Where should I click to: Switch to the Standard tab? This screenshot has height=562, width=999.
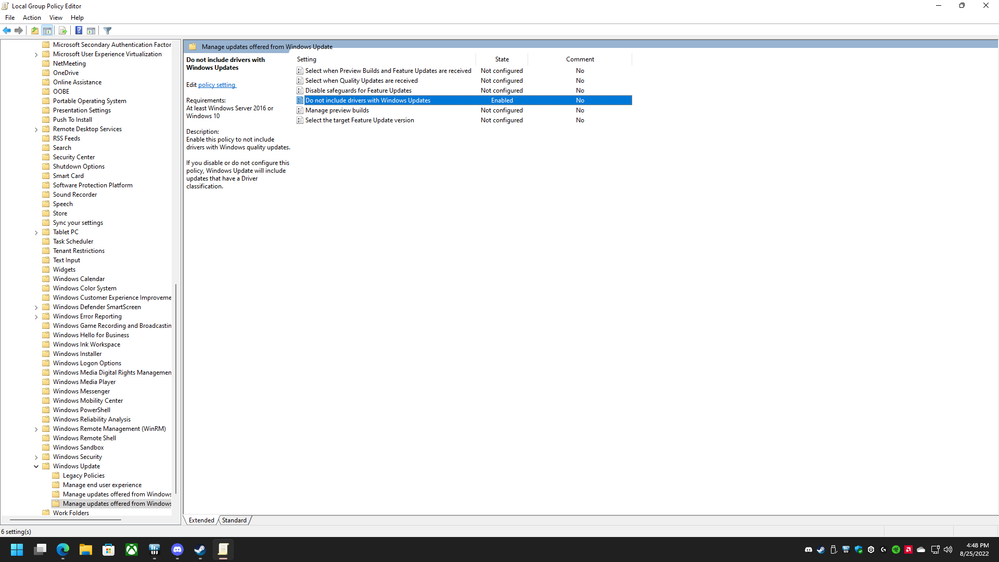234,521
